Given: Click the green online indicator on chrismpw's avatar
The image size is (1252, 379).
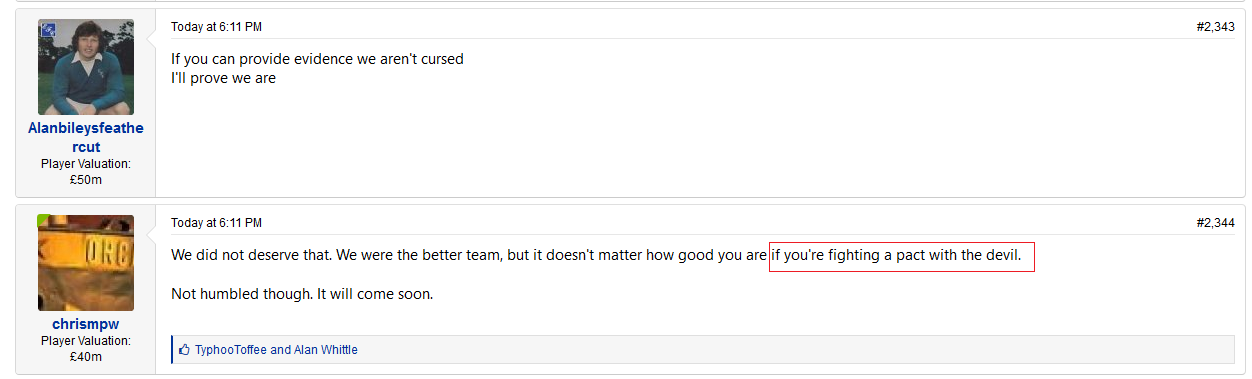Looking at the screenshot, I should (x=43, y=219).
